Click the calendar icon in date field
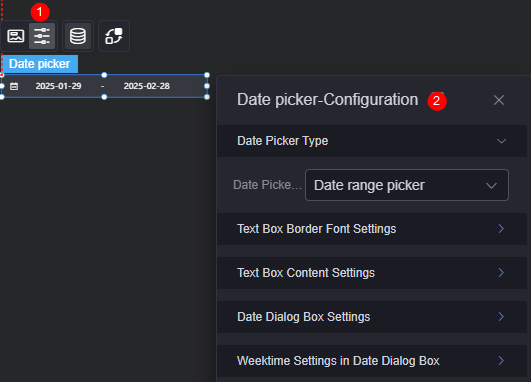Viewport: 531px width, 382px height. click(x=14, y=86)
